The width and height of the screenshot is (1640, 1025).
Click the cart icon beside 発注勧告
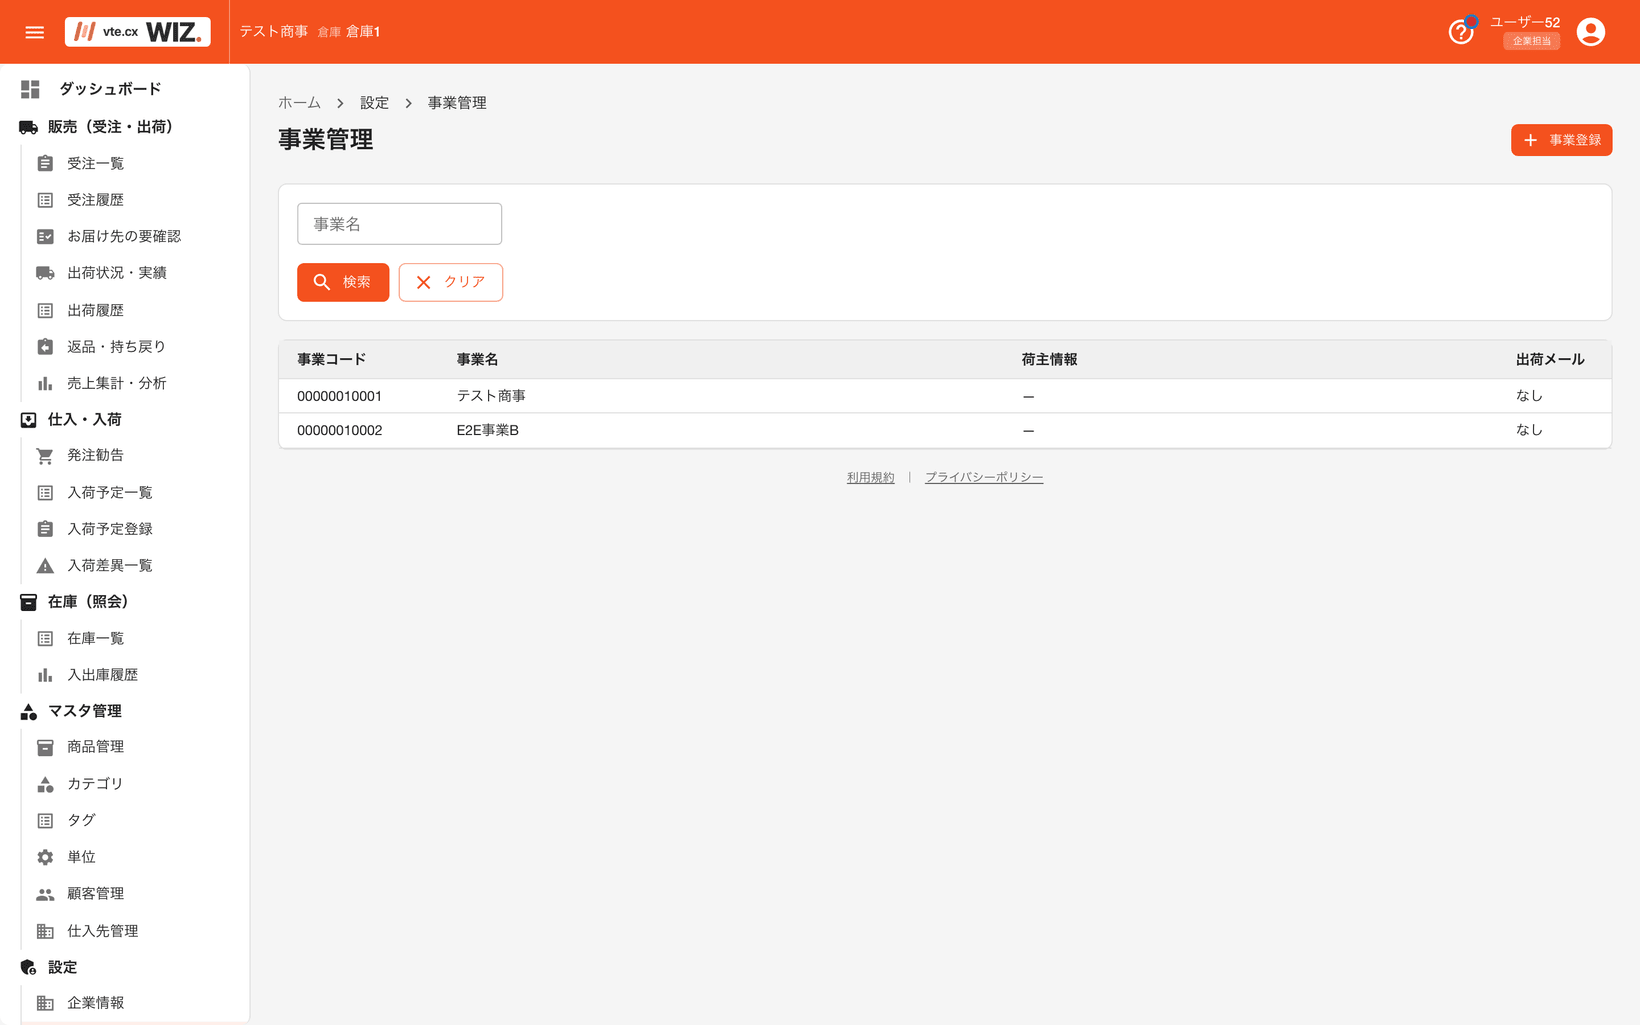pos(45,455)
